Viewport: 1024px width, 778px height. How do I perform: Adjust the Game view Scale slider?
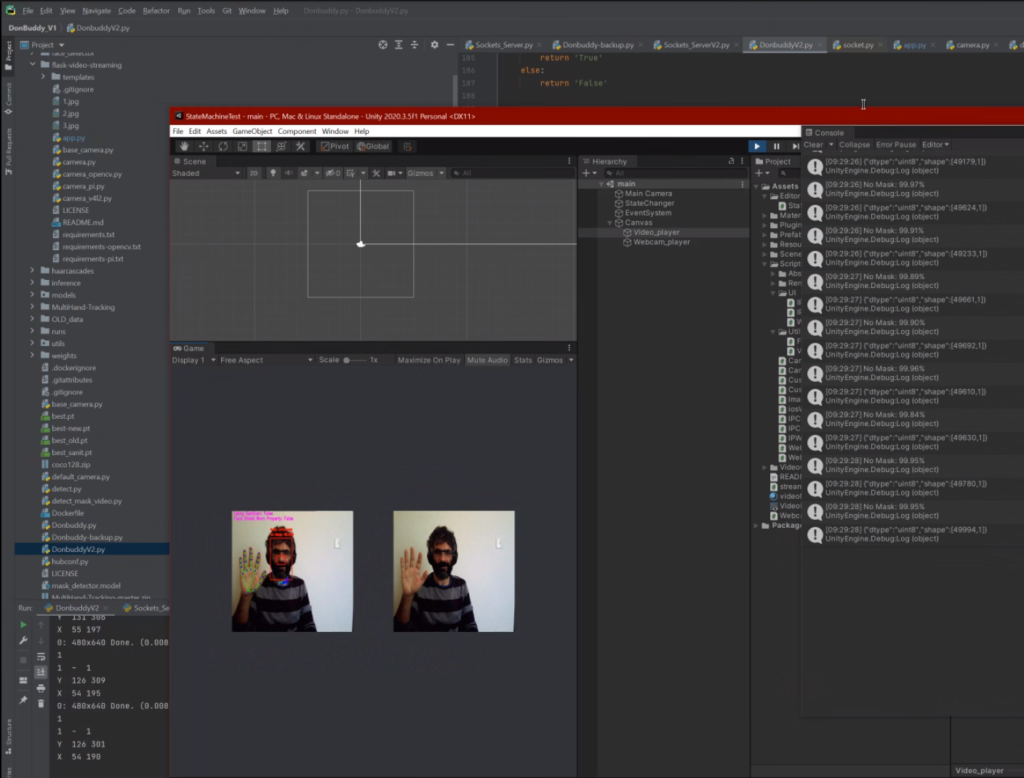pyautogui.click(x=347, y=360)
